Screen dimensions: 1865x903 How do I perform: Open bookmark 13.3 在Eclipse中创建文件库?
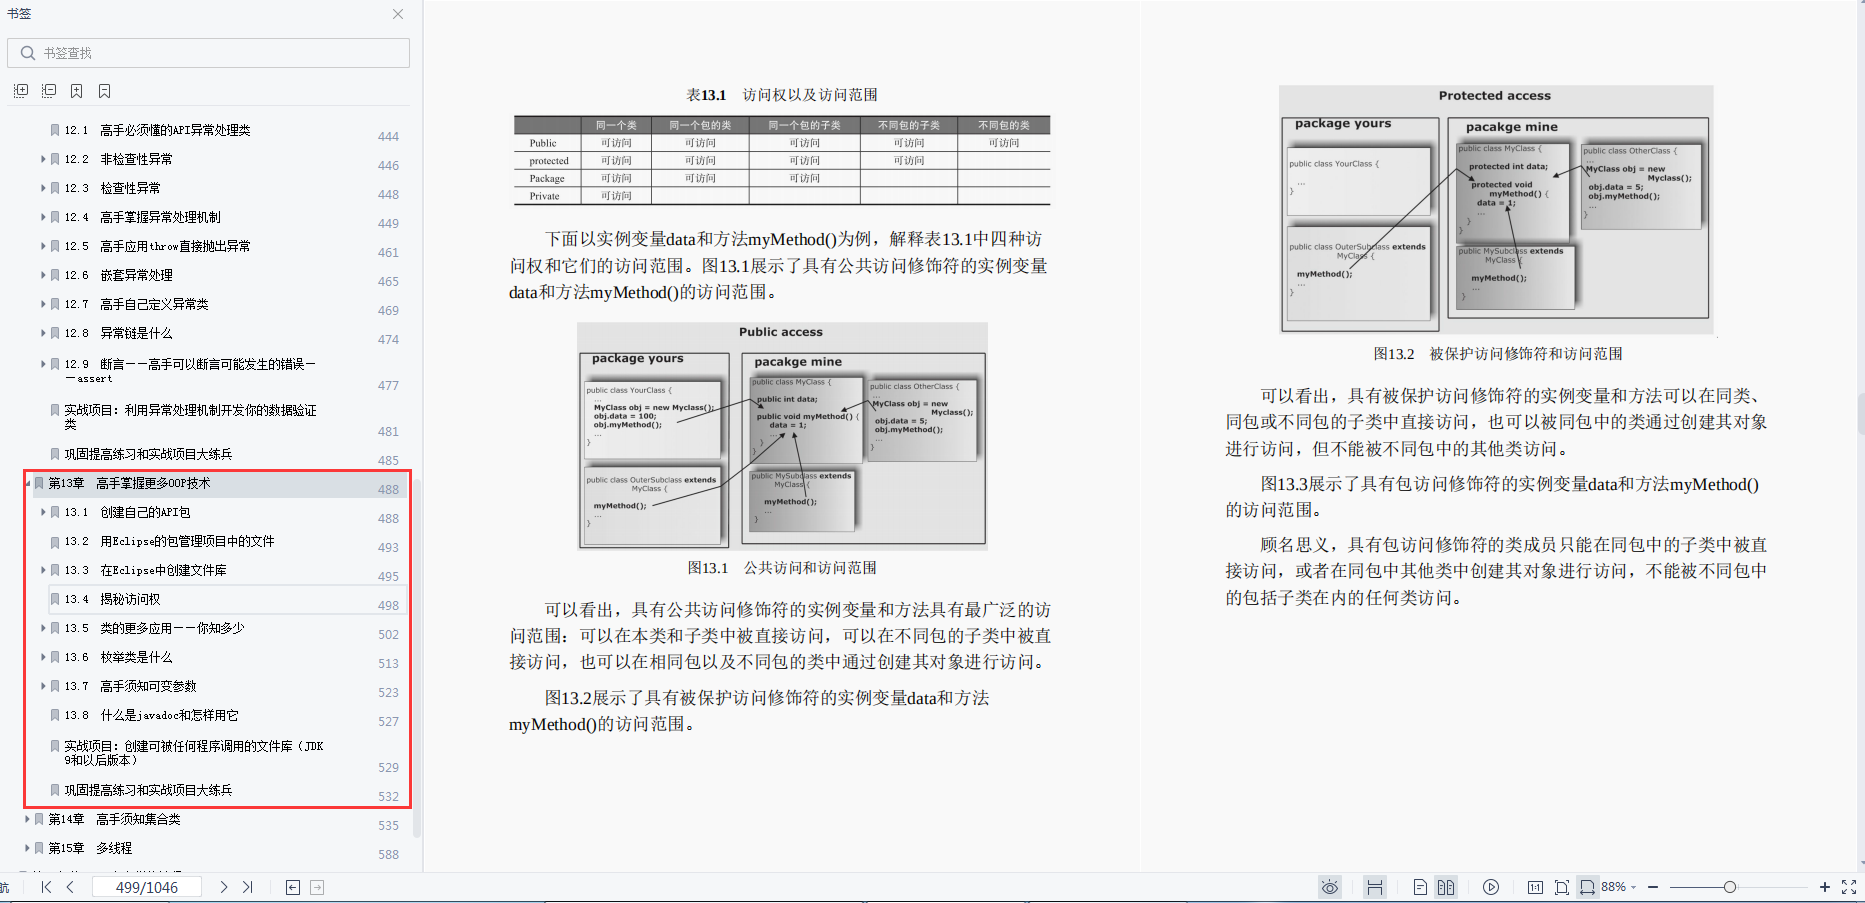pos(145,570)
